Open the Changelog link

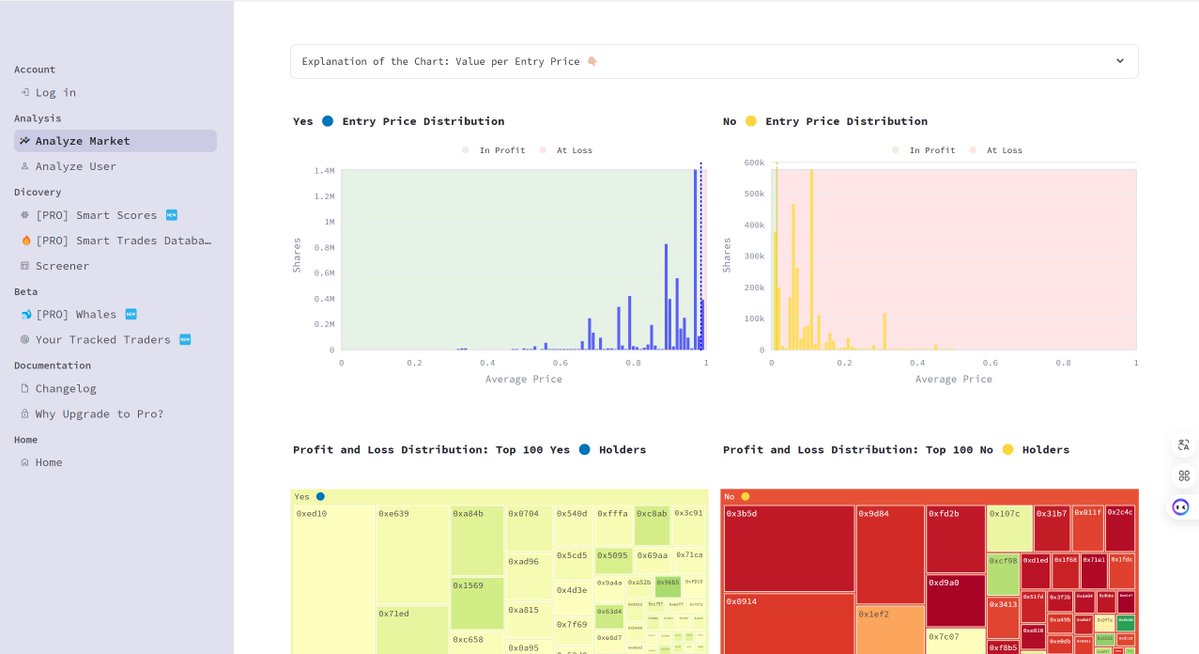point(66,389)
